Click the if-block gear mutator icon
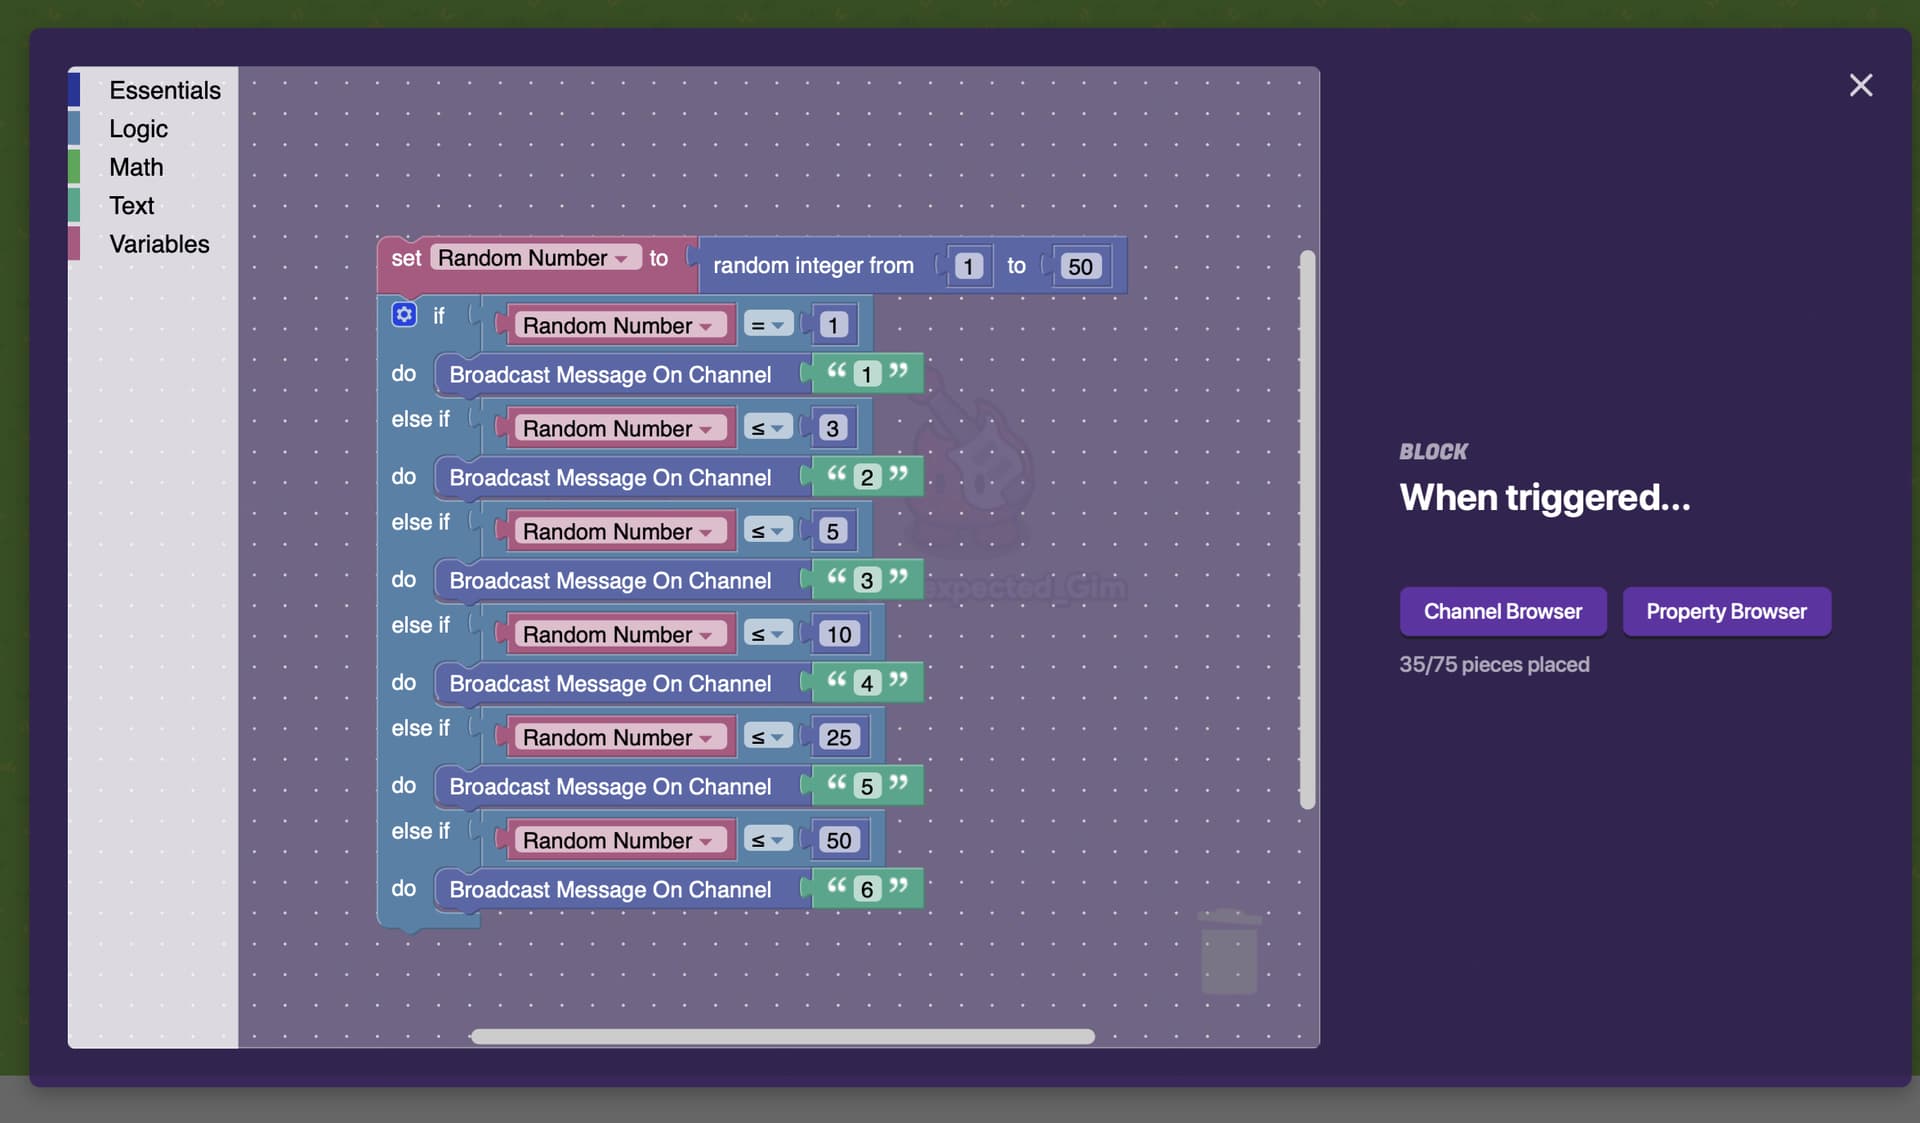This screenshot has width=1920, height=1123. click(x=404, y=315)
